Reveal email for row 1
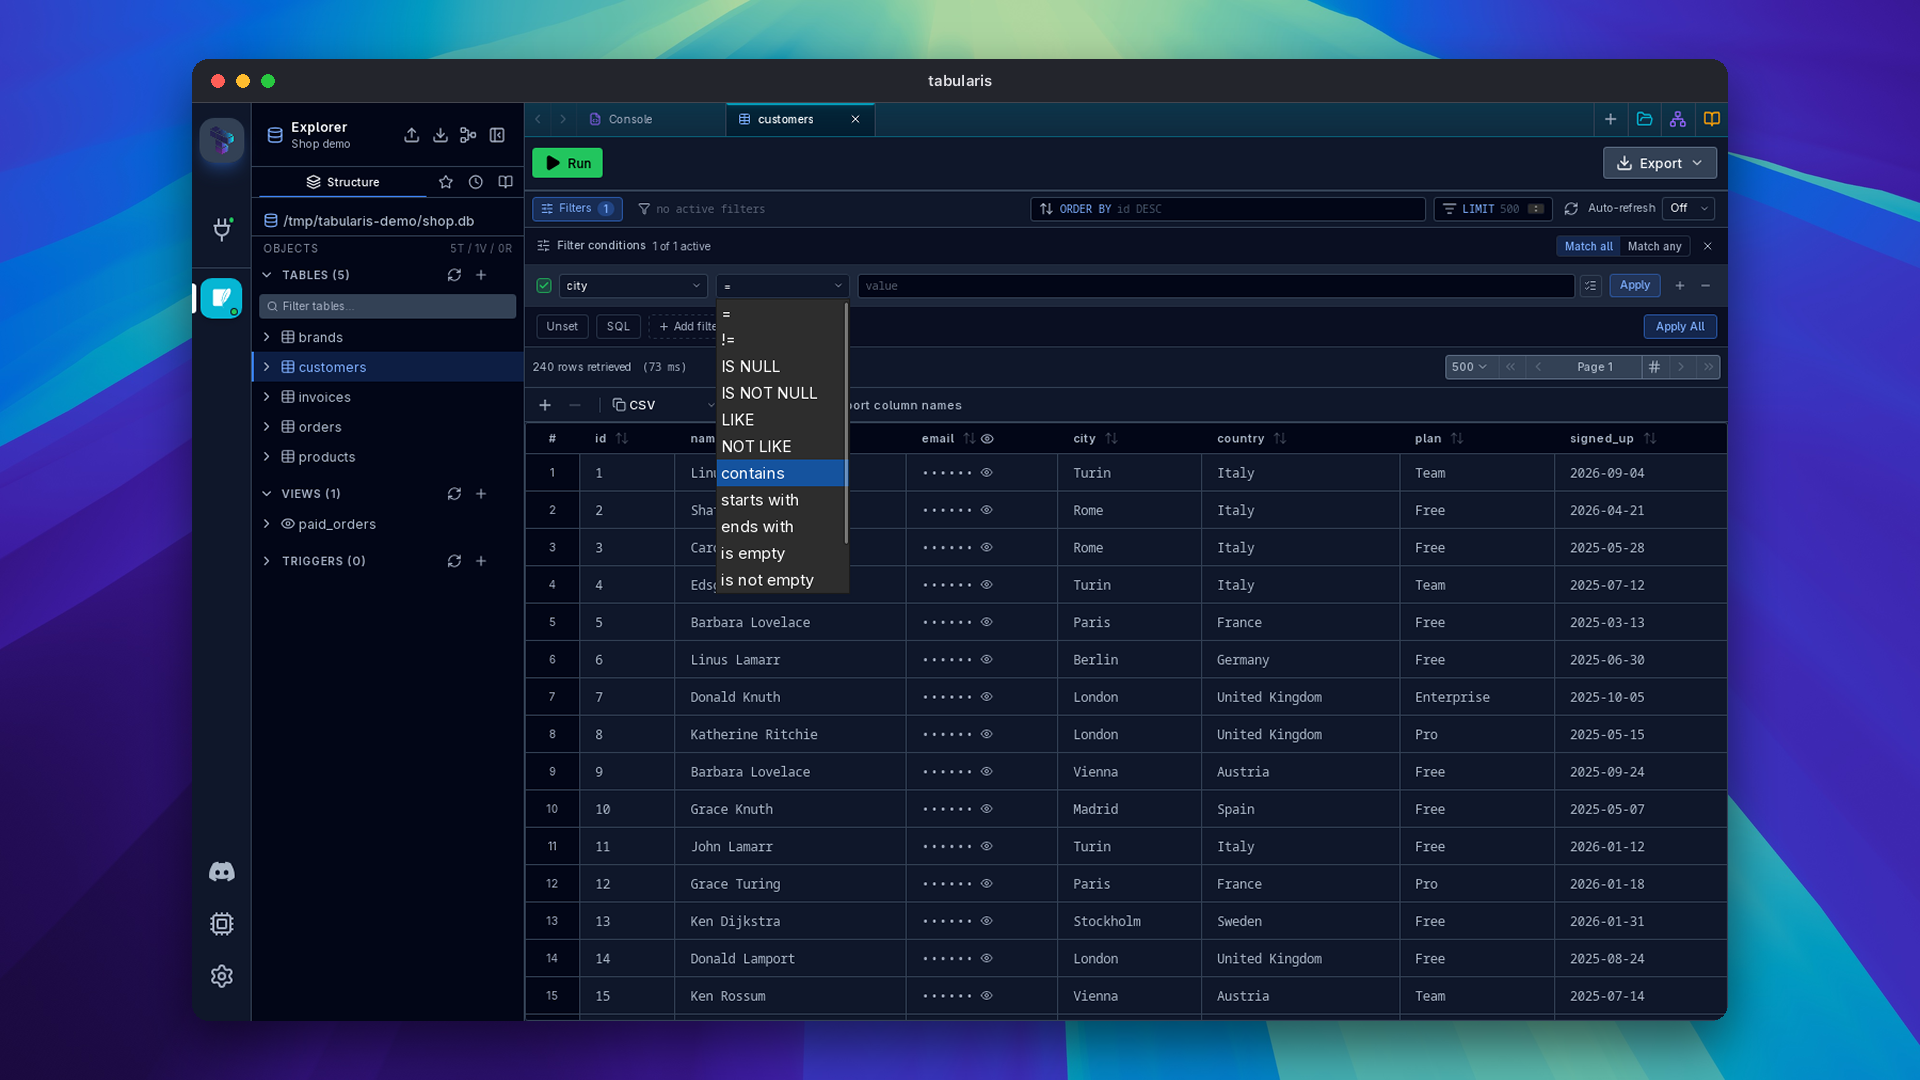 pos(987,473)
